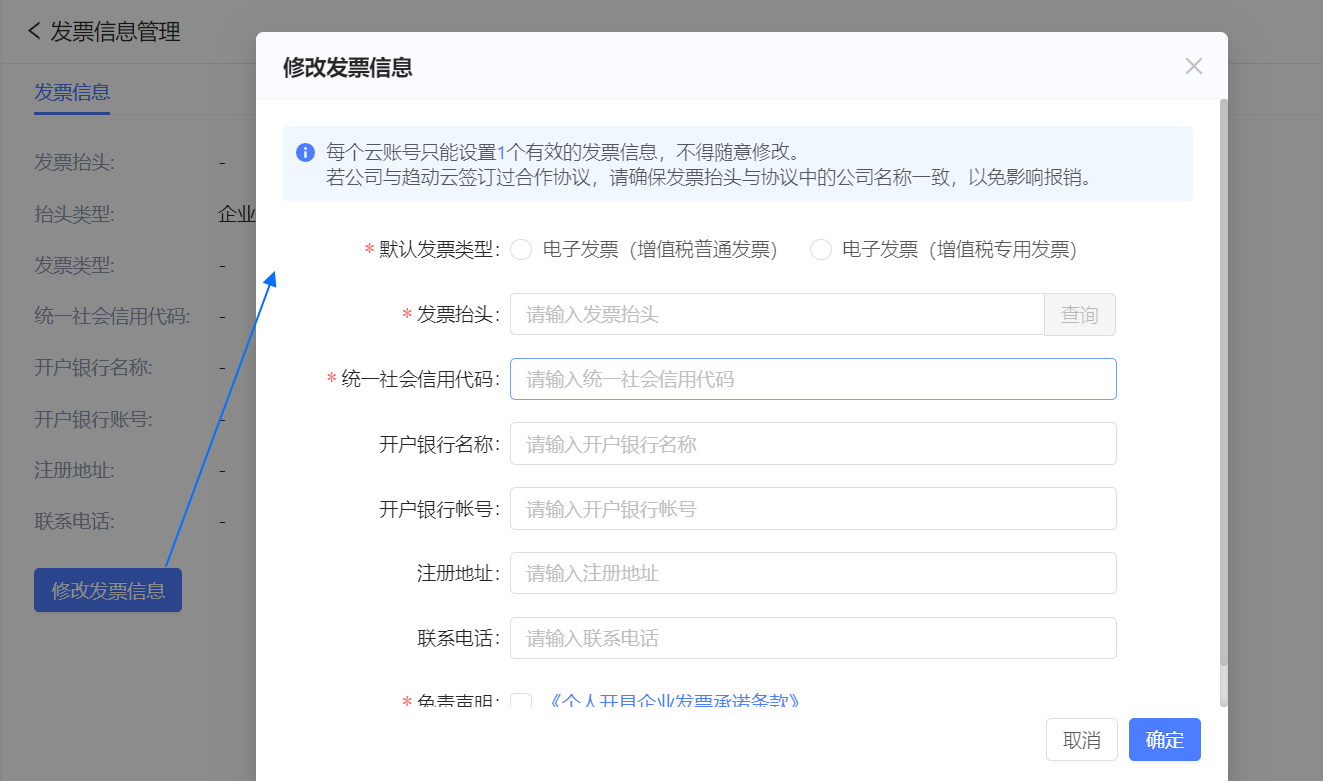This screenshot has height=781, width=1323.
Task: Select 电子发票（增值税普通发票） radio option
Action: 521,250
